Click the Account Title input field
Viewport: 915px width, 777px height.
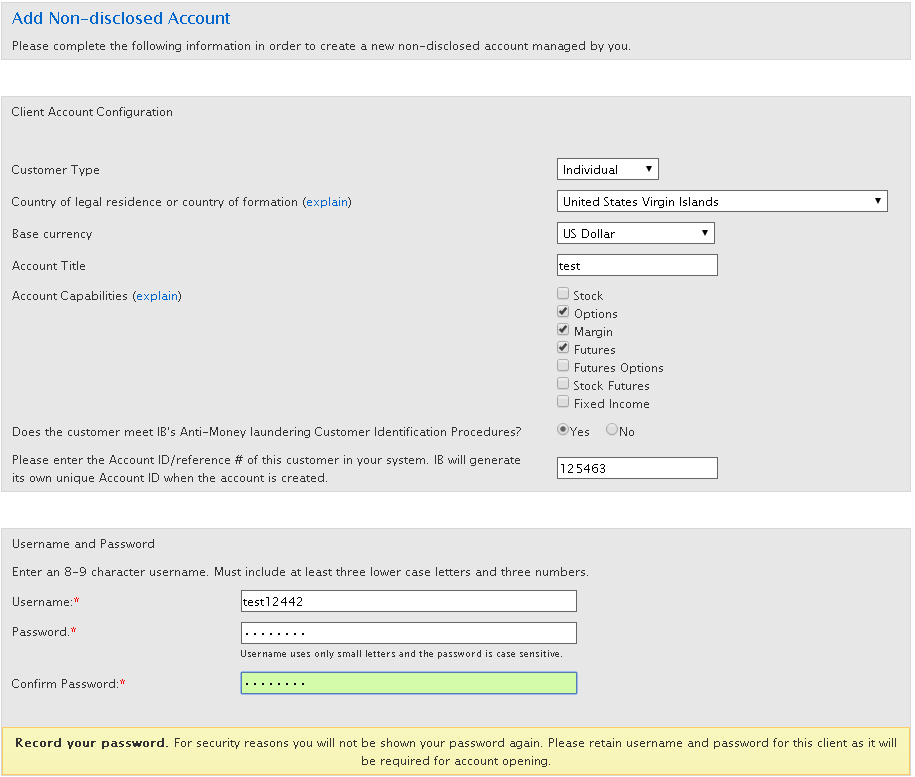click(x=637, y=266)
